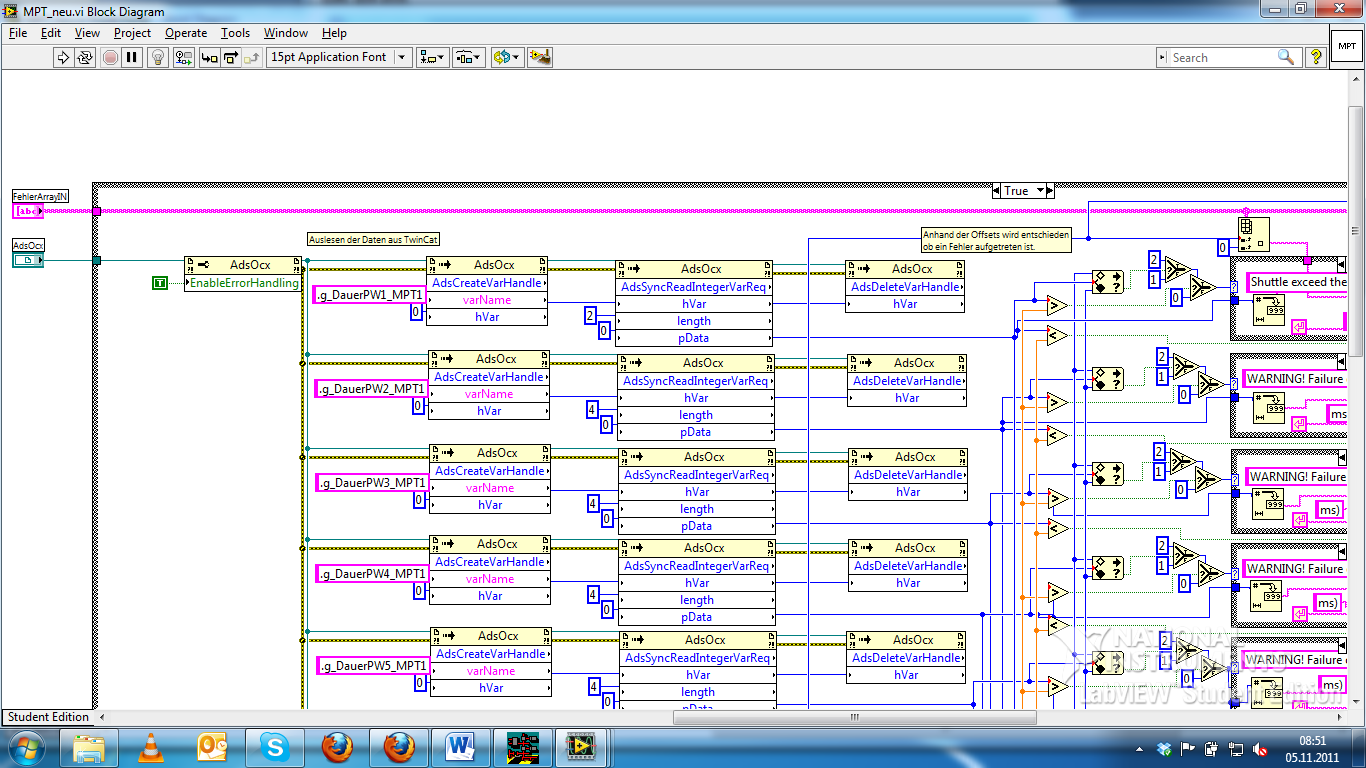Click the Step Over debugging icon

[x=230, y=58]
